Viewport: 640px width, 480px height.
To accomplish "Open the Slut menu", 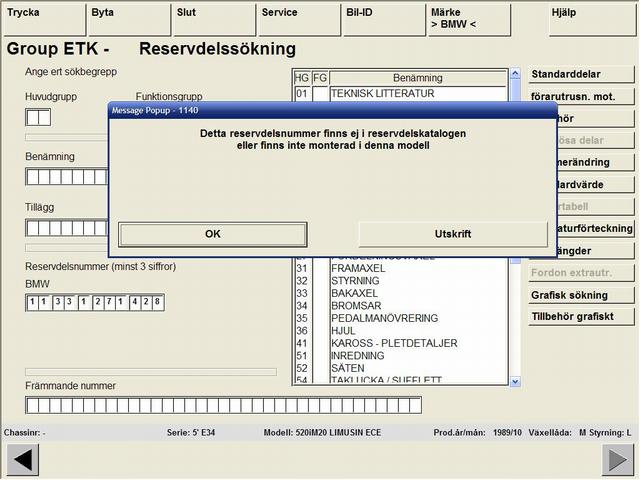I will (212, 19).
